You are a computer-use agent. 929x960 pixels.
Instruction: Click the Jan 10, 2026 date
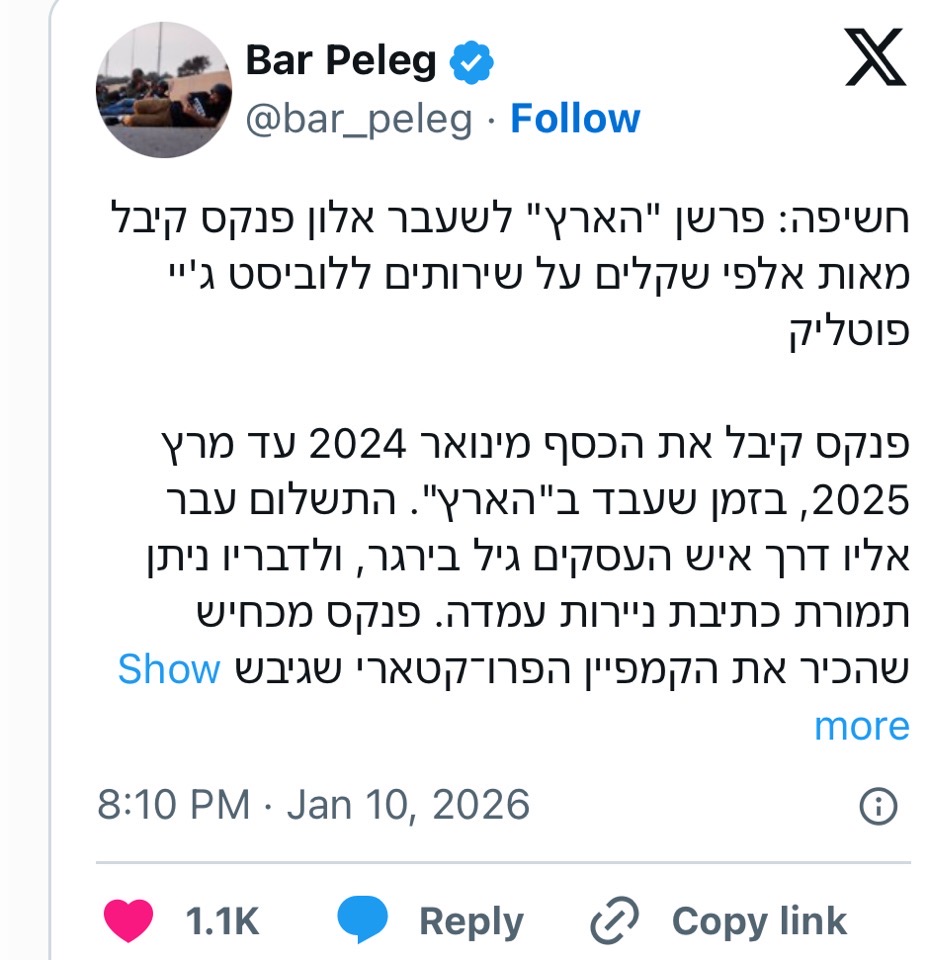(x=408, y=805)
